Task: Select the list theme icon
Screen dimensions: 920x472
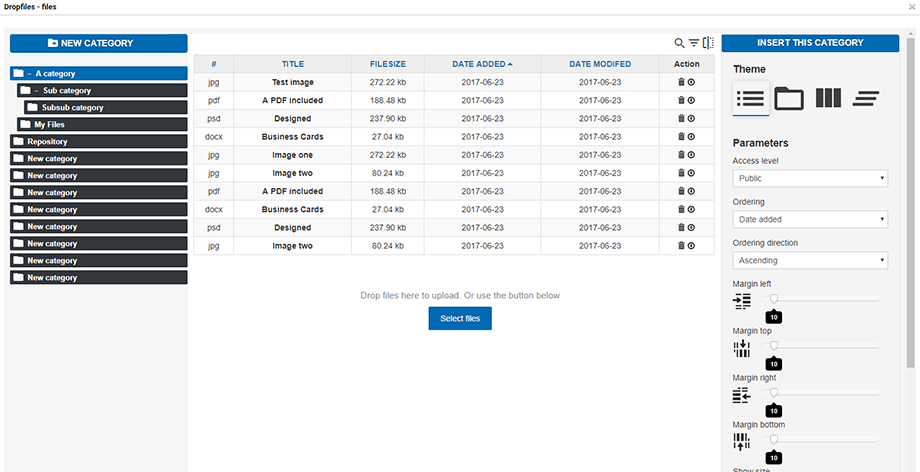Action: [x=750, y=98]
